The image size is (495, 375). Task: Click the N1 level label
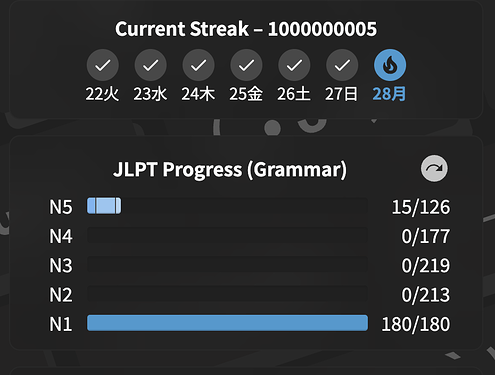click(x=61, y=324)
